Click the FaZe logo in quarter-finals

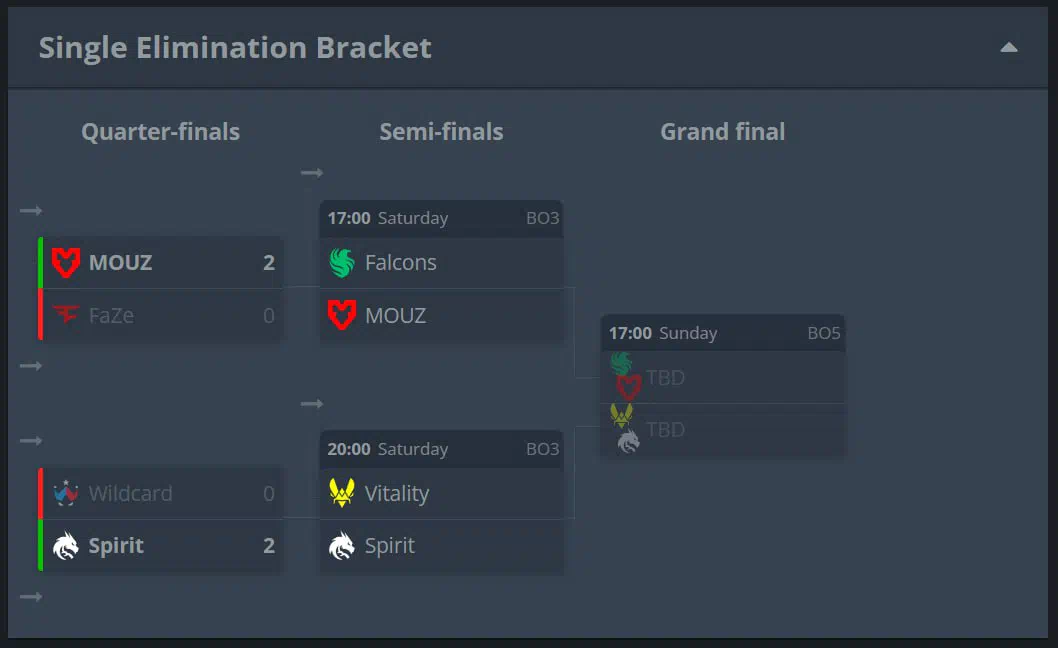click(x=66, y=315)
